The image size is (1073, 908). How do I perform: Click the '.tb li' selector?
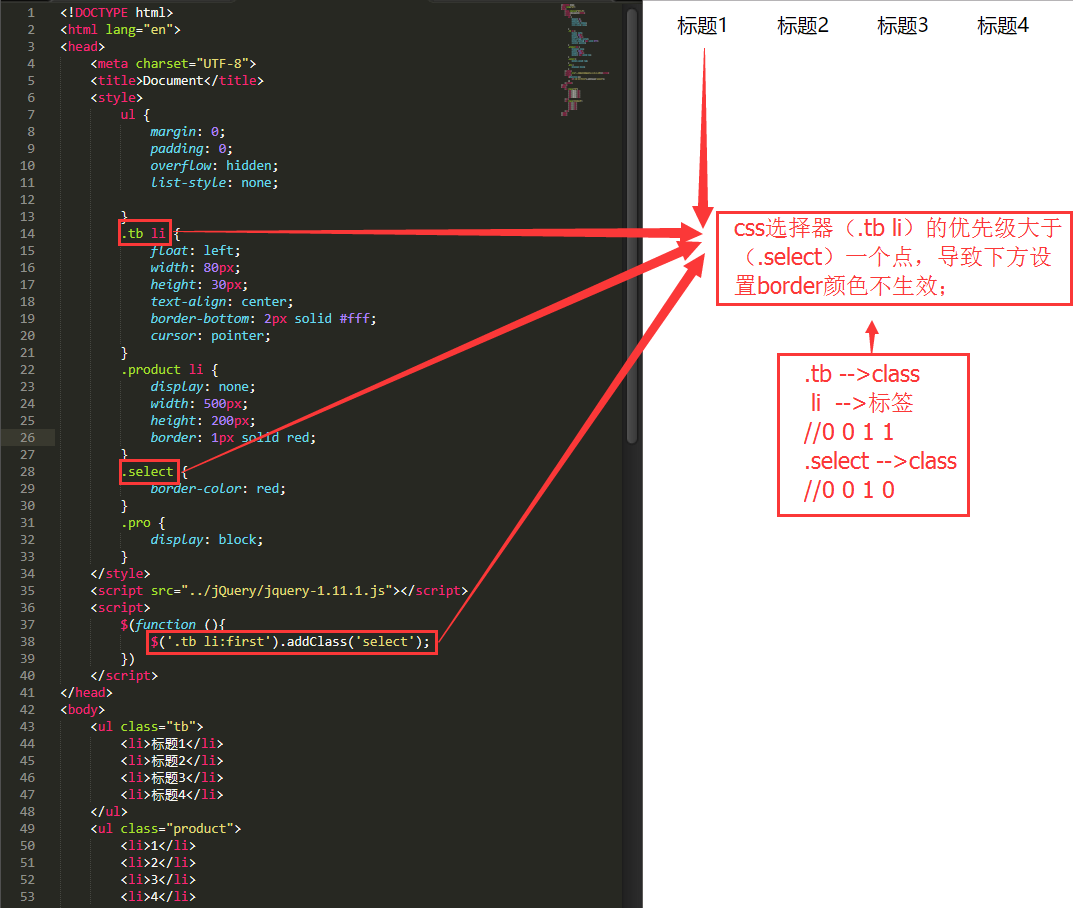click(144, 233)
